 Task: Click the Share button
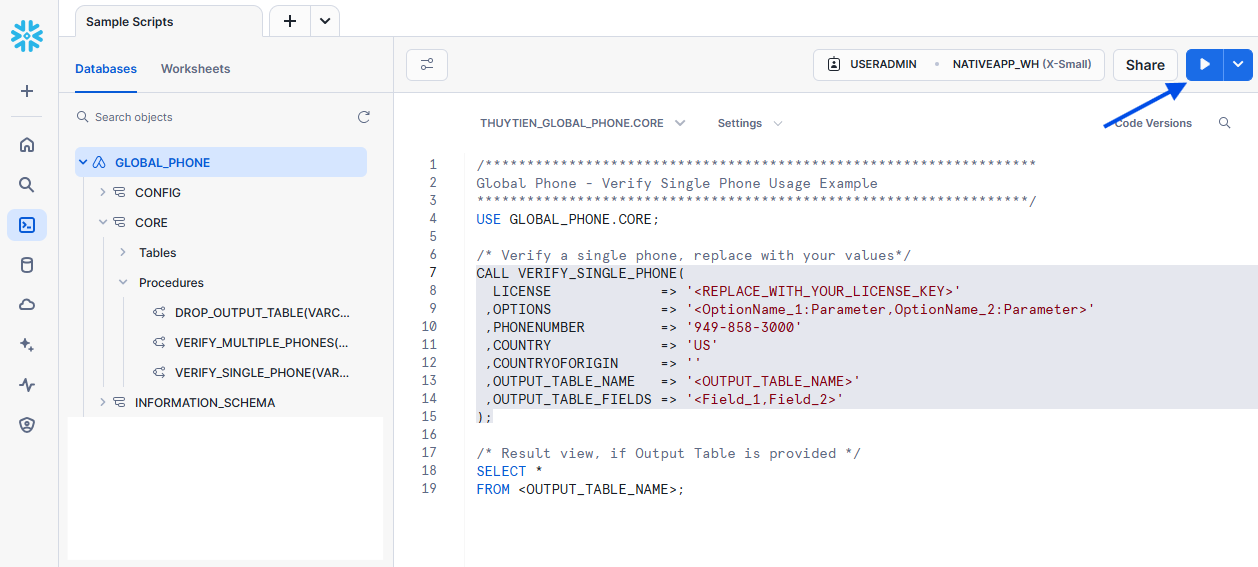tap(1145, 65)
